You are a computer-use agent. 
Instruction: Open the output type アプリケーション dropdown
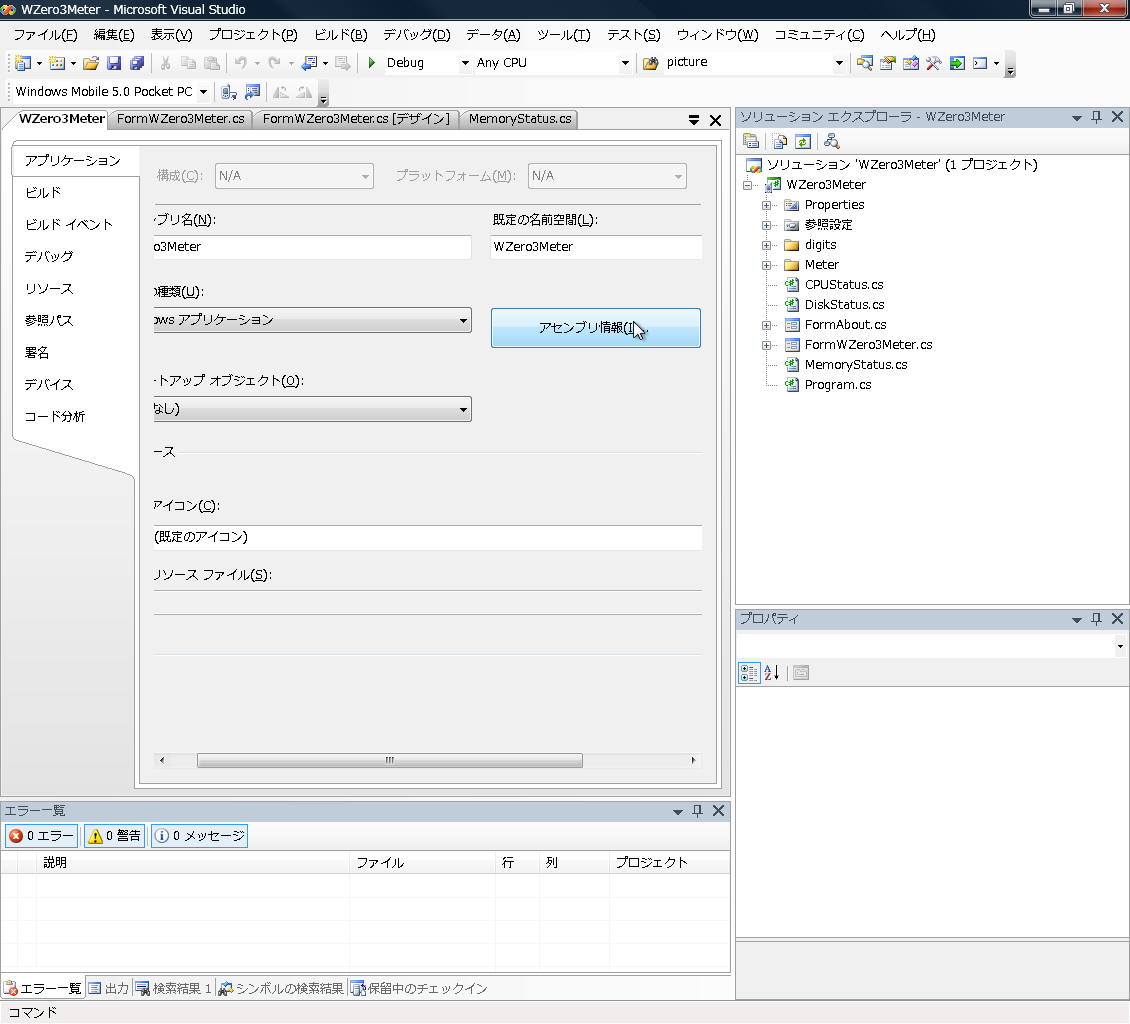point(463,321)
